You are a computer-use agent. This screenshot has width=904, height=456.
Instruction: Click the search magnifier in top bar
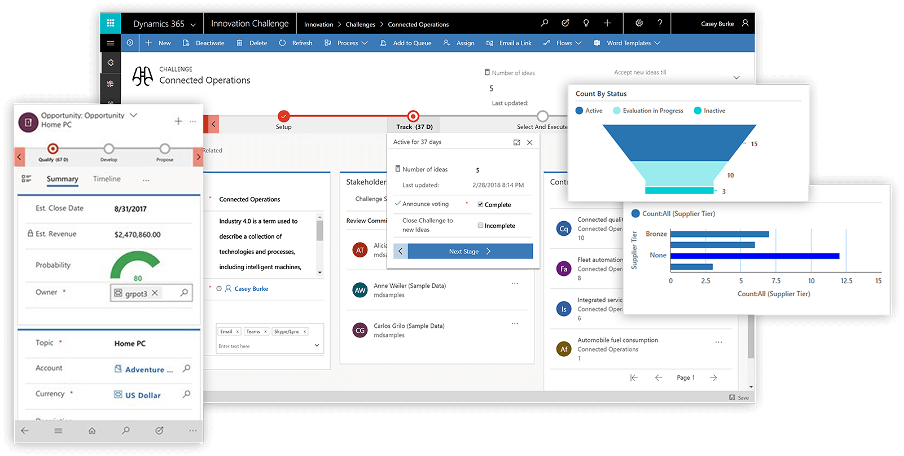point(543,22)
